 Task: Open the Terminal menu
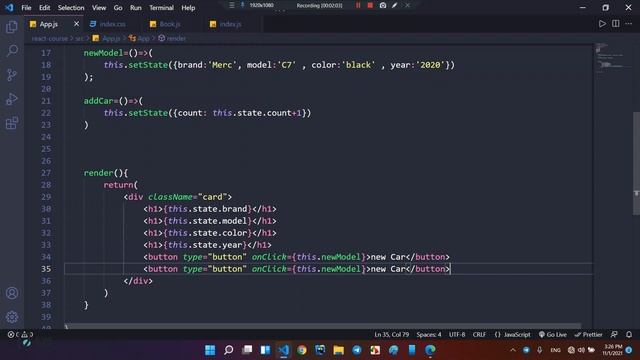[161, 8]
